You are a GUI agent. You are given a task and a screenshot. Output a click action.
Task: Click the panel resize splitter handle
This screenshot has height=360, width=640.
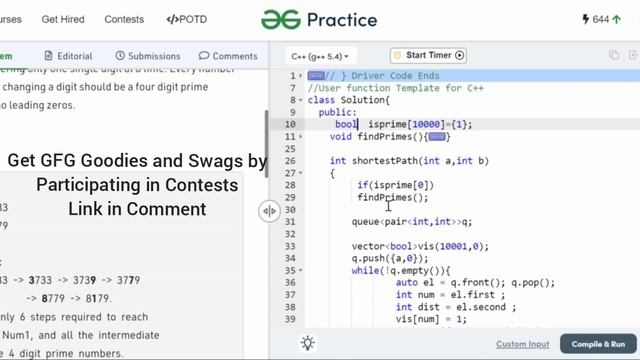pos(269,211)
